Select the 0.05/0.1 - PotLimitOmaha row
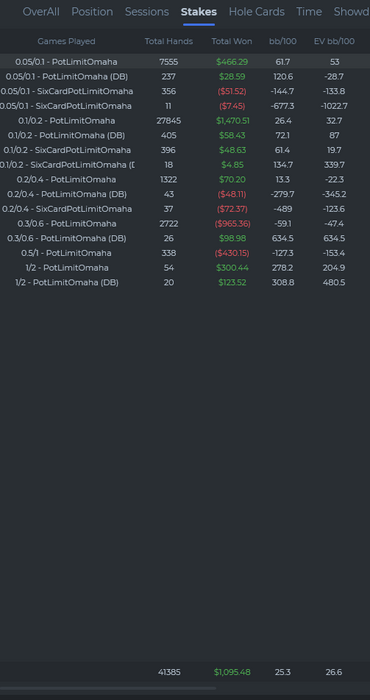The image size is (370, 700). 185,62
